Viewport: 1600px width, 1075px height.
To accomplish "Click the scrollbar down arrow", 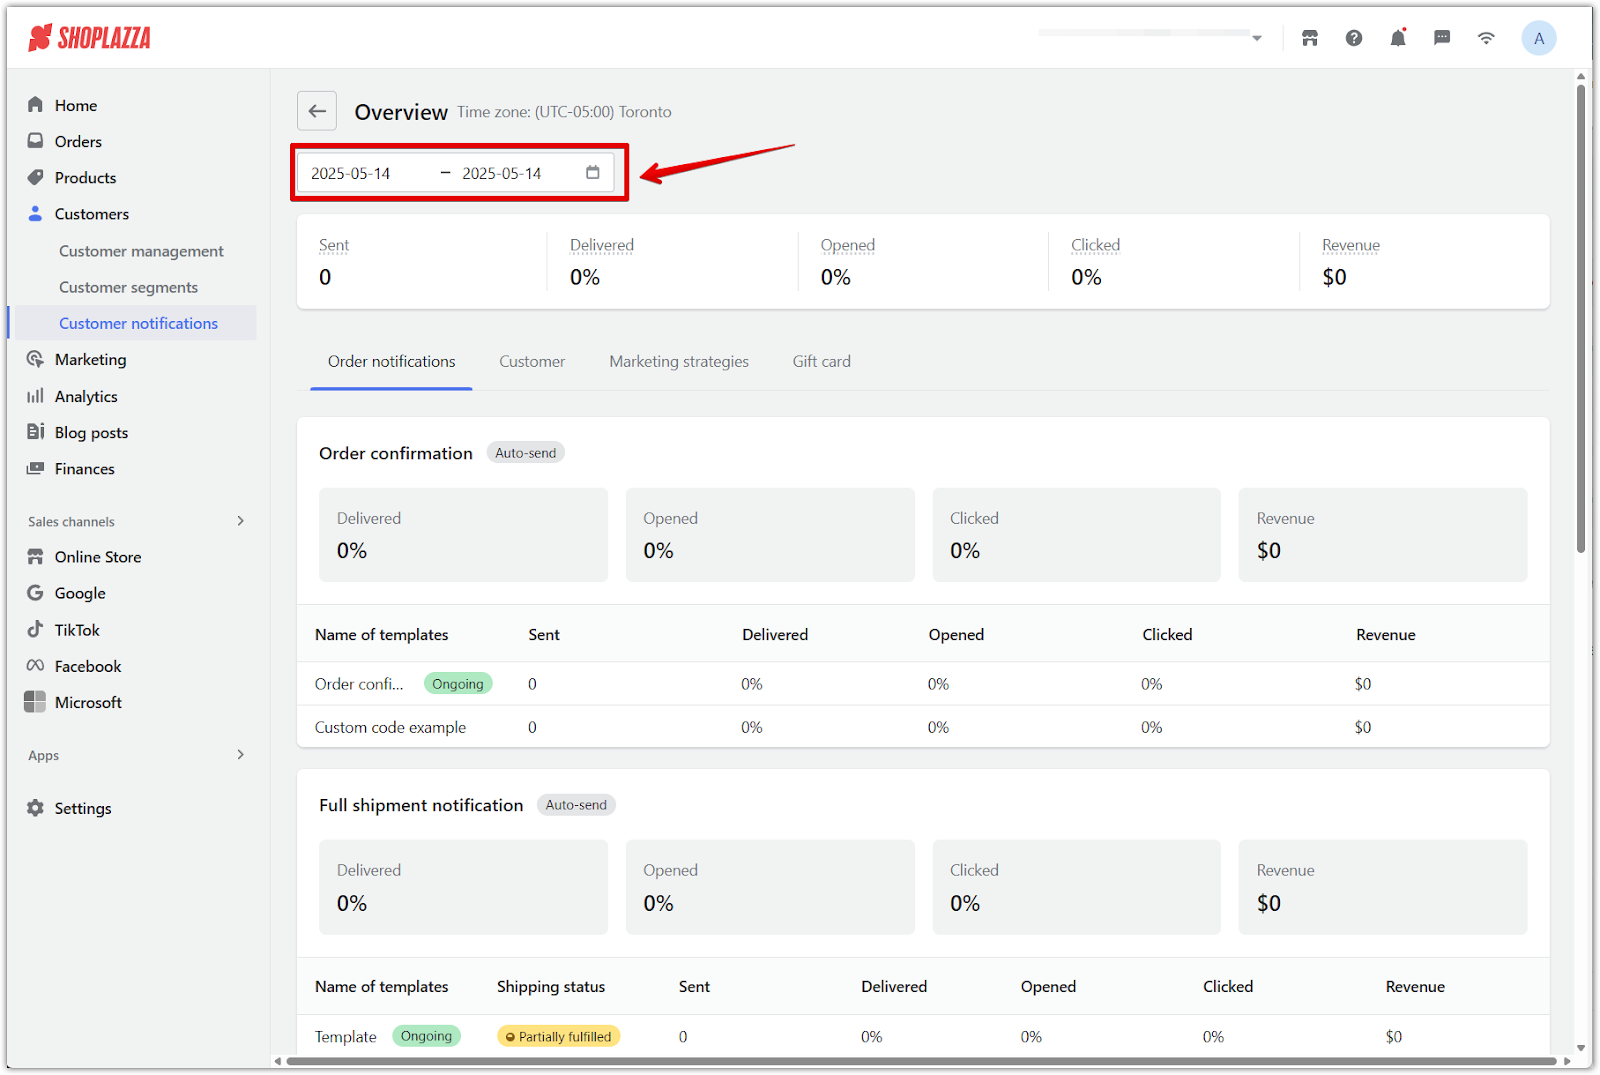I will 1581,1049.
